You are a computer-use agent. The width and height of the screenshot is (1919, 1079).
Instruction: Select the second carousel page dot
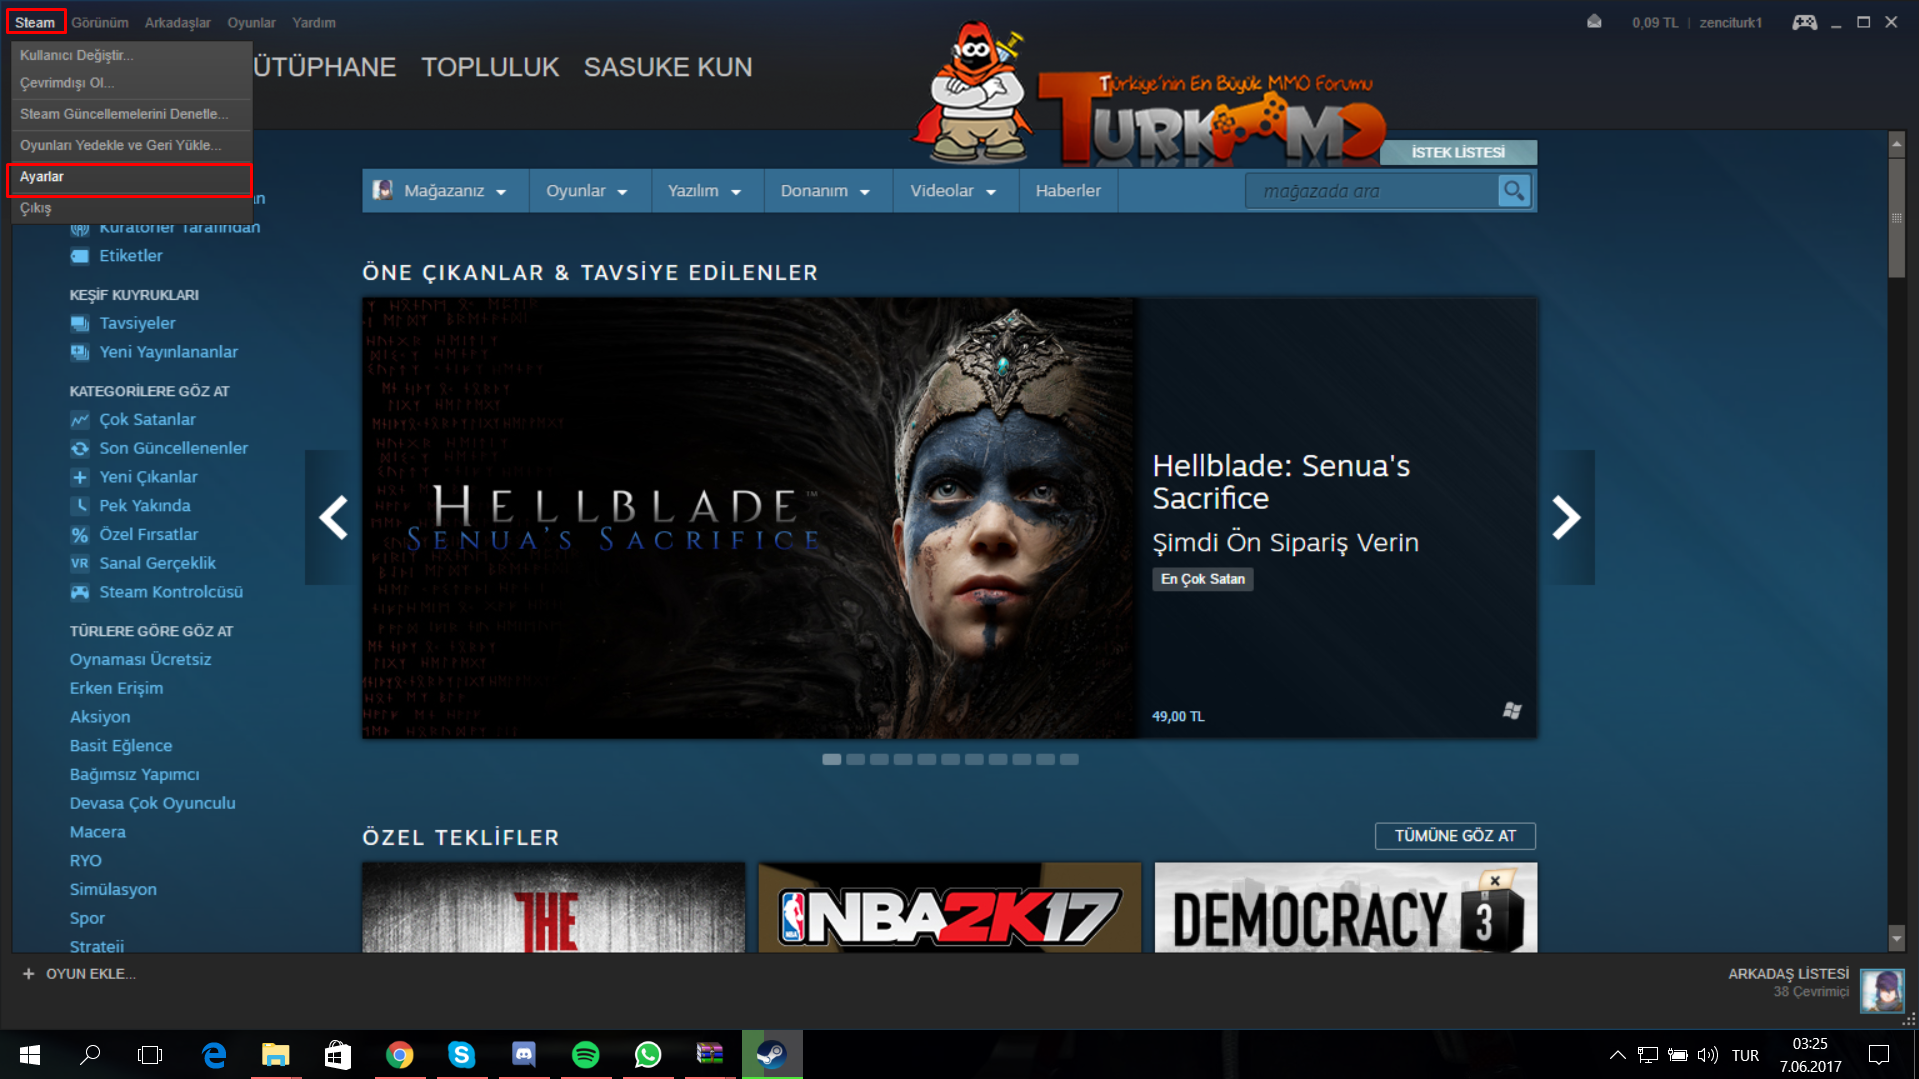(855, 760)
